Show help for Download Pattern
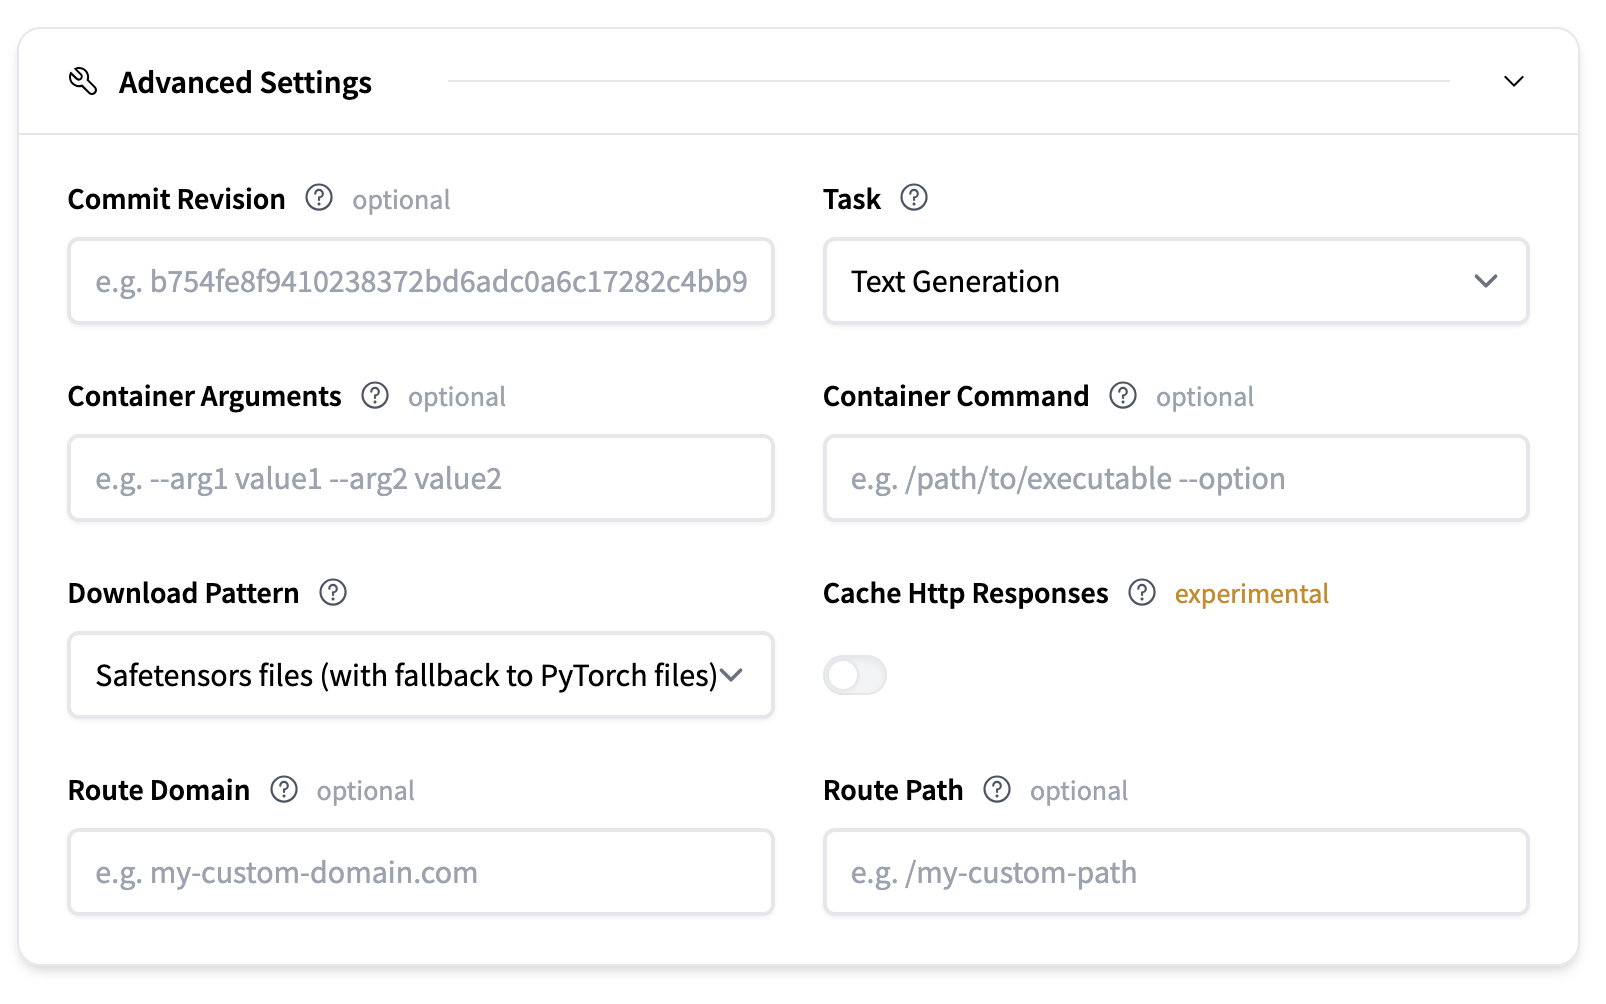Screen dimensions: 1606x1004 (333, 593)
